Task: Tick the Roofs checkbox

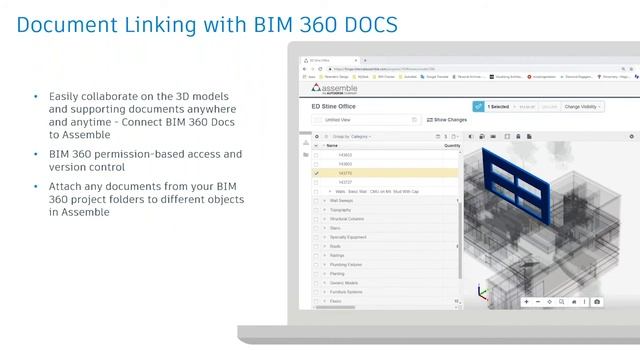Action: click(x=316, y=247)
